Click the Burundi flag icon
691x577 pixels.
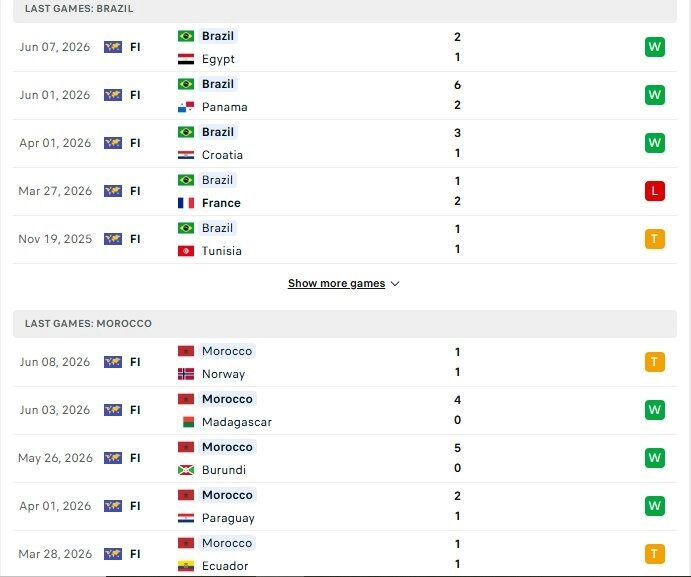[x=186, y=470]
